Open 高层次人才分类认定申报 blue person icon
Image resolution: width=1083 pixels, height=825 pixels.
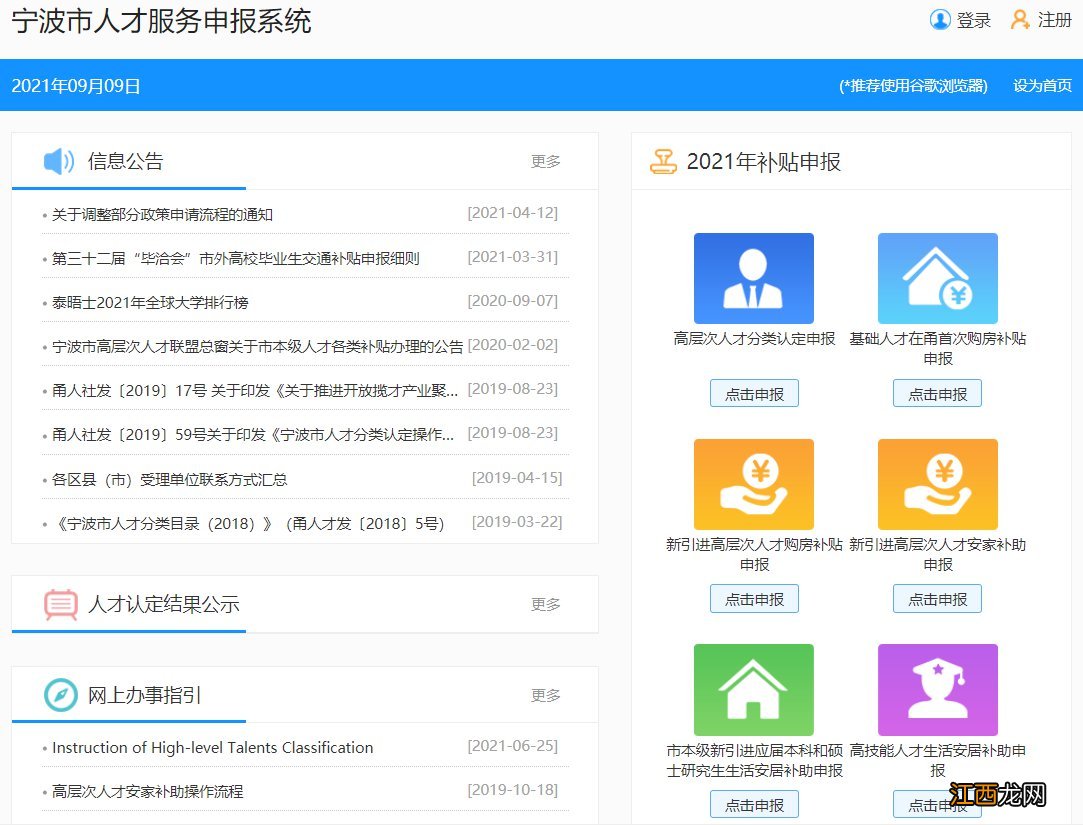coord(753,277)
